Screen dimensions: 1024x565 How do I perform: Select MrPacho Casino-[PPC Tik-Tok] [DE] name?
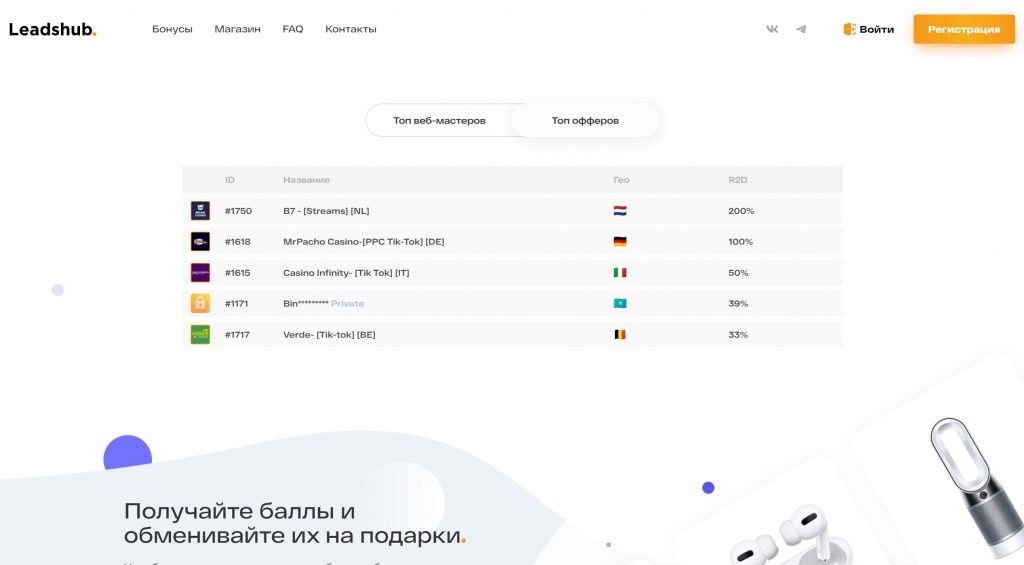[364, 242]
